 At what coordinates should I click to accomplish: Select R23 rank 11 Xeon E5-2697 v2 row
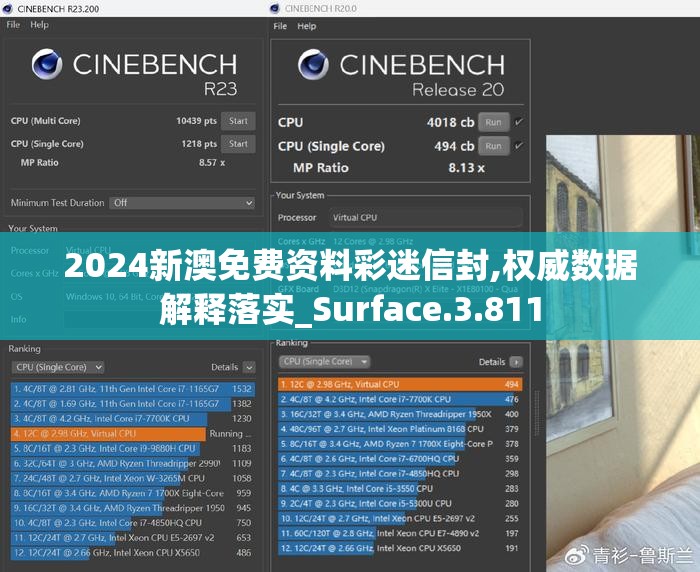point(133,538)
